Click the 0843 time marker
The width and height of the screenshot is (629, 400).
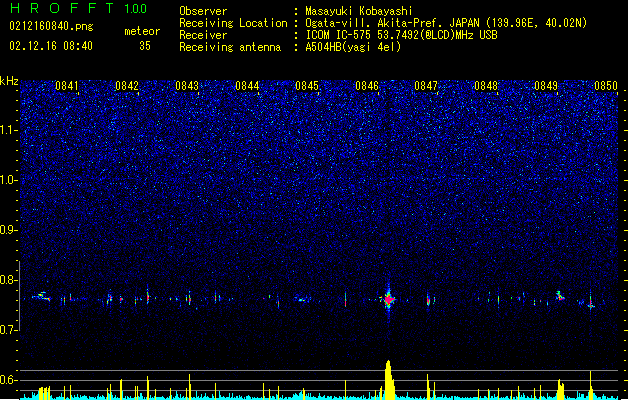pos(187,86)
